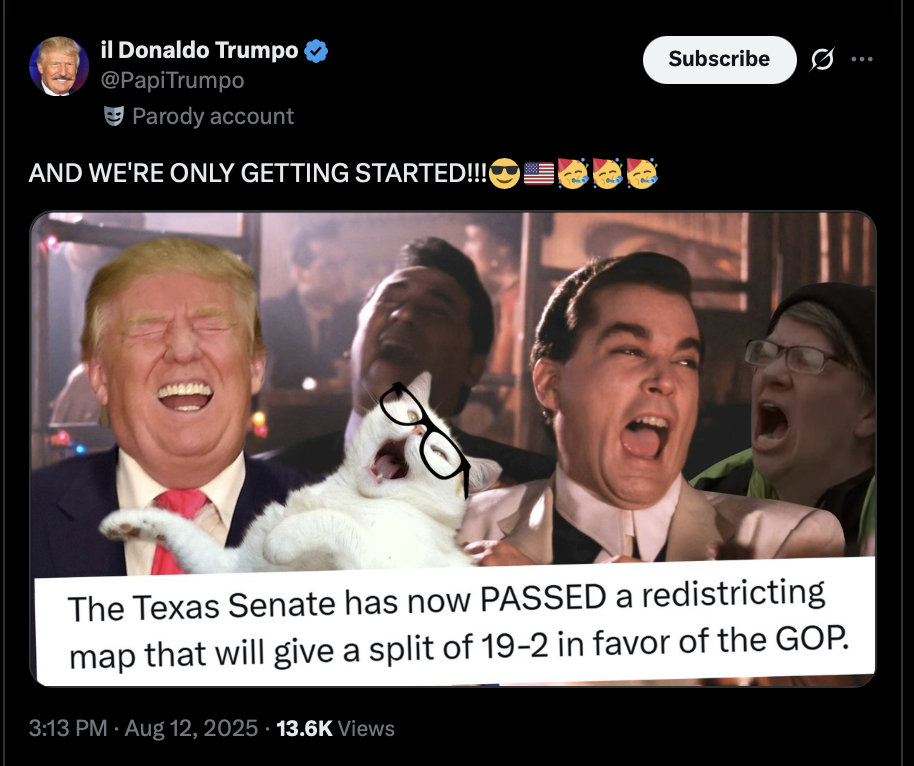Click the AND WE'RE ONLY GETTING STARTED text

tap(258, 173)
